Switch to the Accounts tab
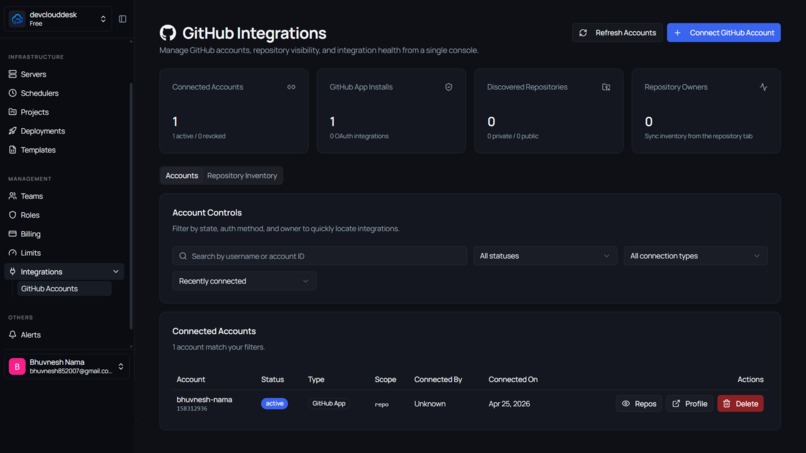Screen dimensions: 806x453 tap(181, 176)
